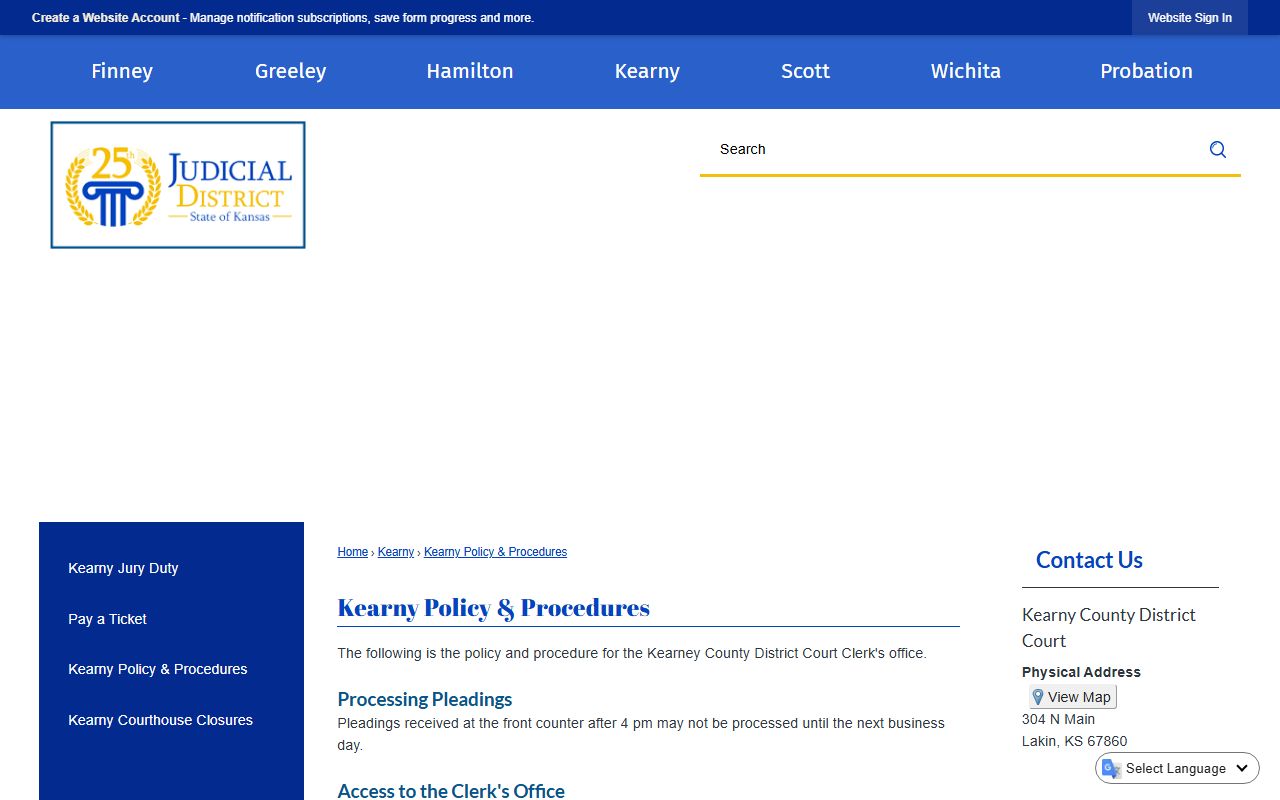The image size is (1280, 800).
Task: Click the Processing Pleadings heading
Action: [x=425, y=699]
